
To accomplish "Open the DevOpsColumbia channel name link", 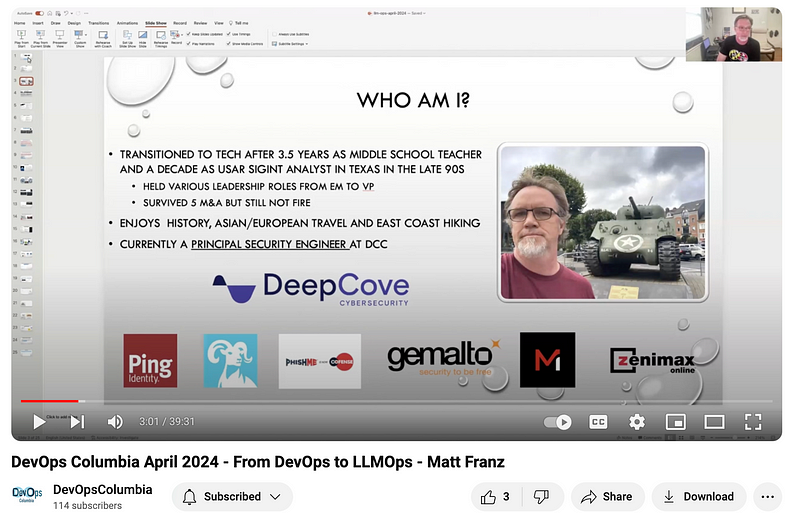I will 103,490.
